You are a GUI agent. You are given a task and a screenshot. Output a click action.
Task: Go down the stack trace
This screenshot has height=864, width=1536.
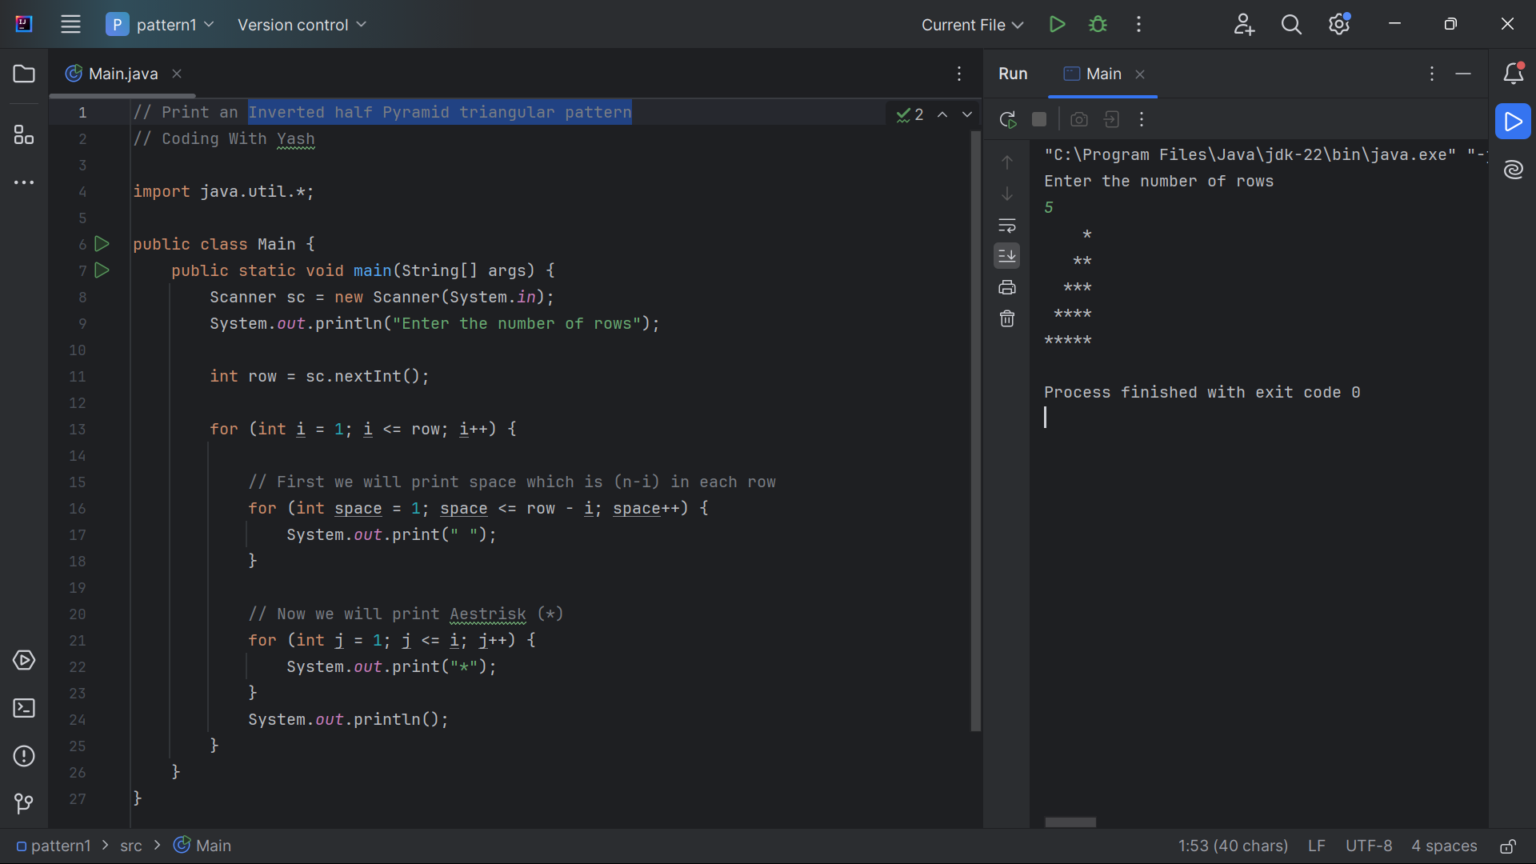tap(1007, 194)
